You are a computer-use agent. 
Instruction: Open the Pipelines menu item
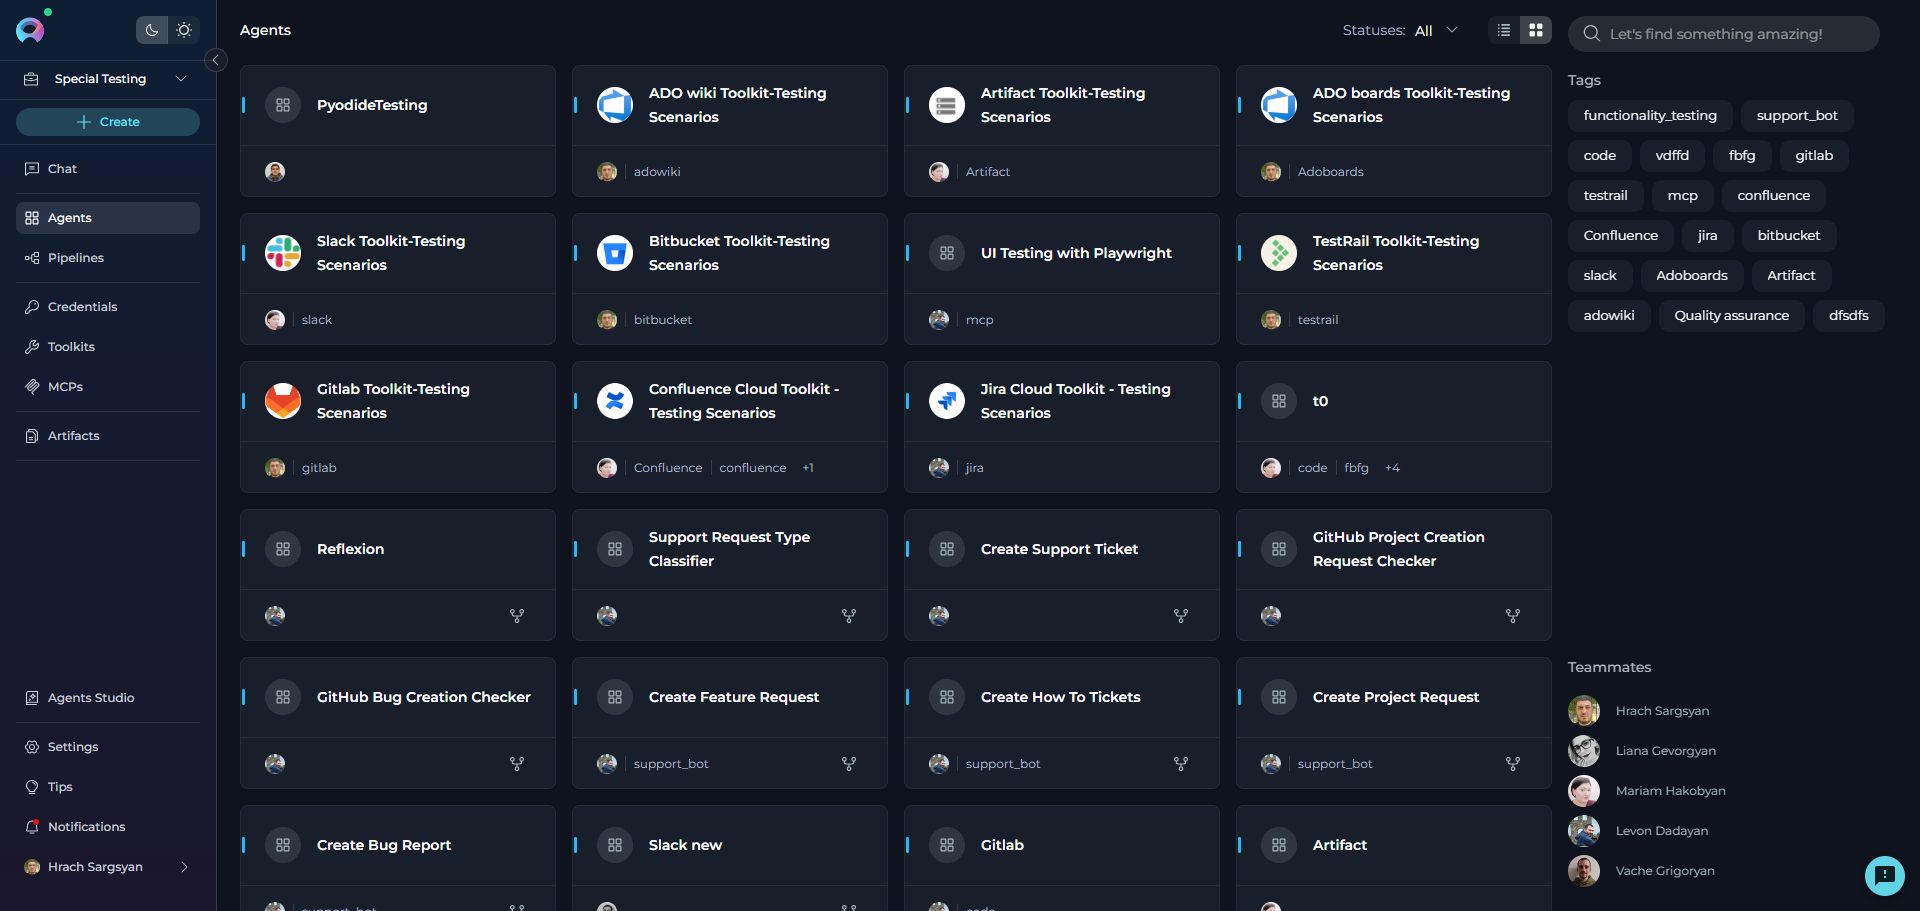click(x=76, y=258)
